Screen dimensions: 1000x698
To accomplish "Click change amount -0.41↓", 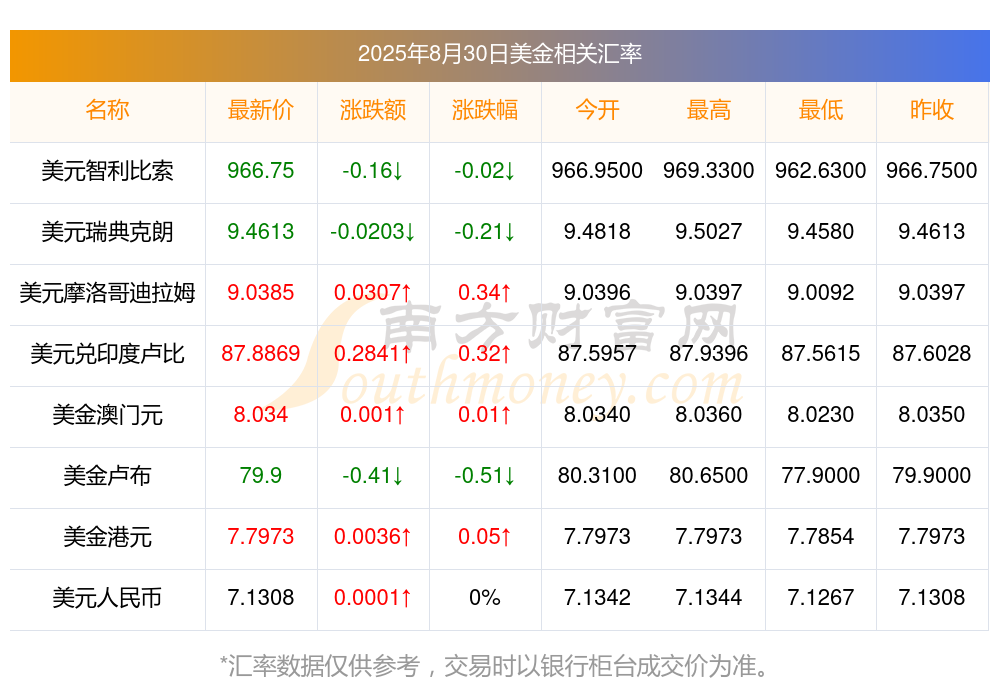I will pos(372,475).
